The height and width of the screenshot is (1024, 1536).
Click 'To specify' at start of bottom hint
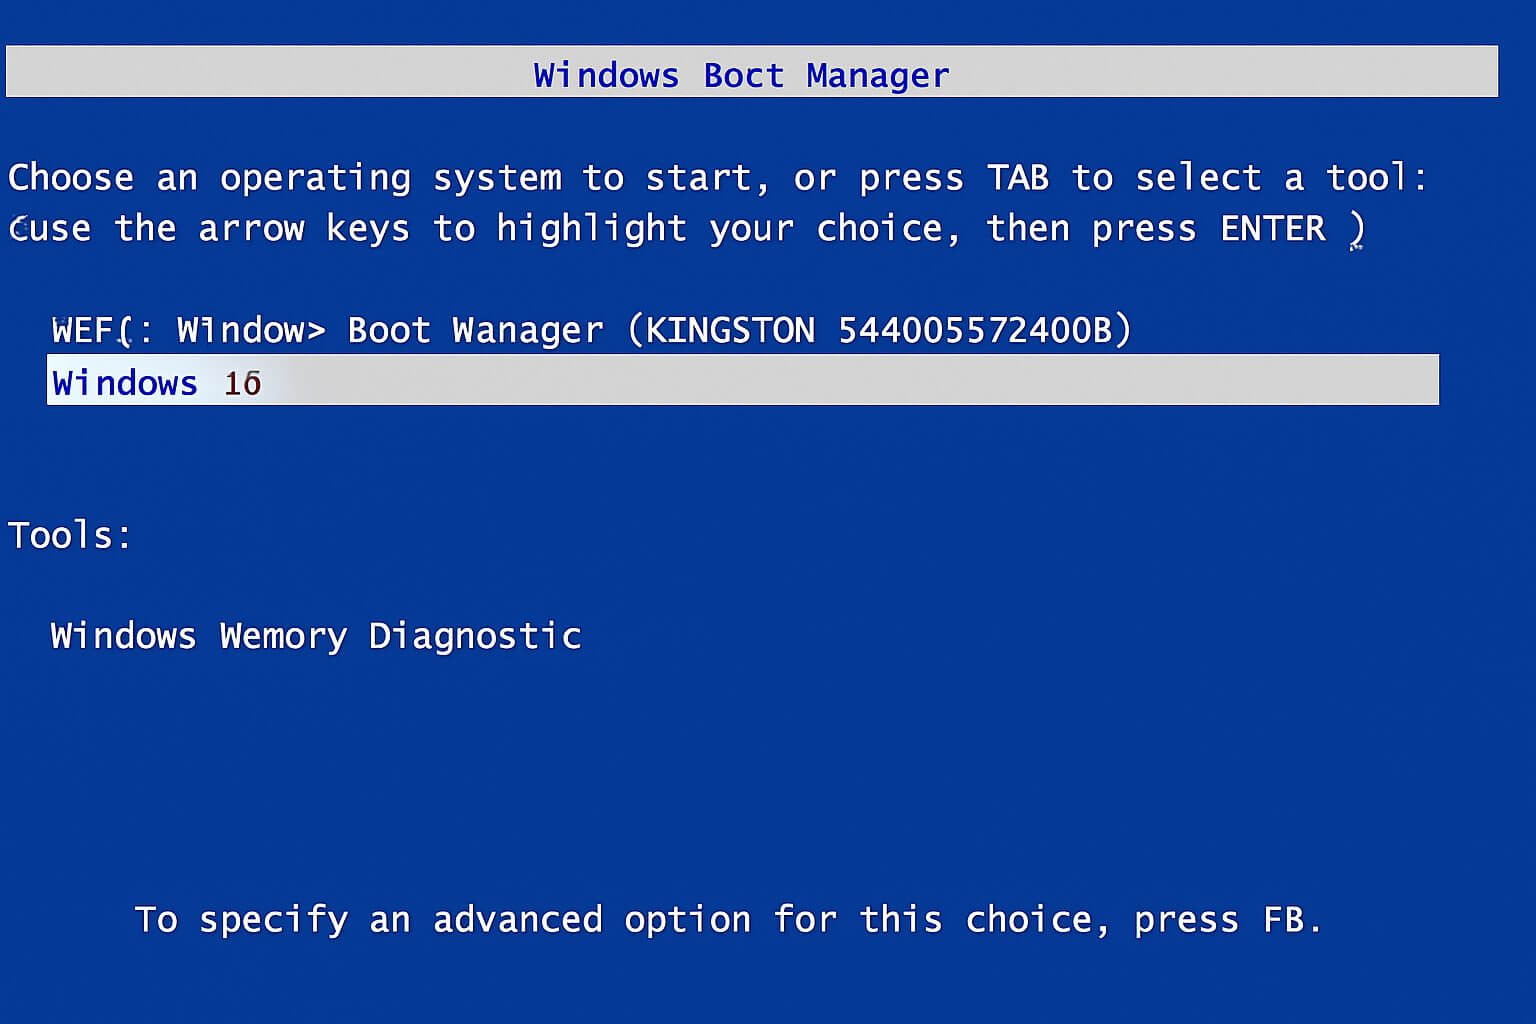pyautogui.click(x=241, y=920)
